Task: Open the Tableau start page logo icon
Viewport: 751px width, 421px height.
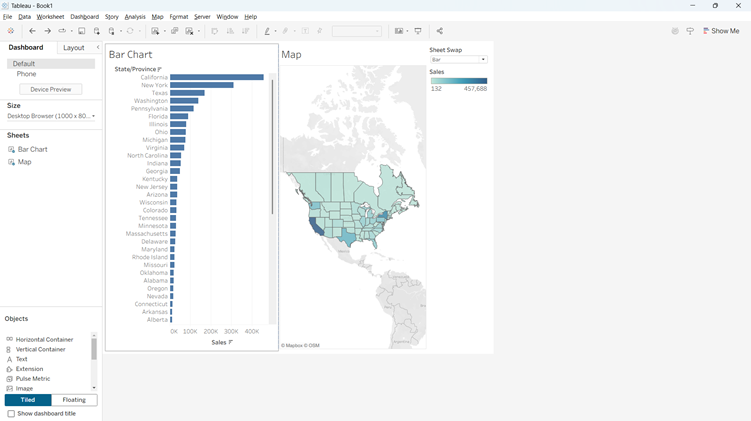Action: click(x=11, y=31)
